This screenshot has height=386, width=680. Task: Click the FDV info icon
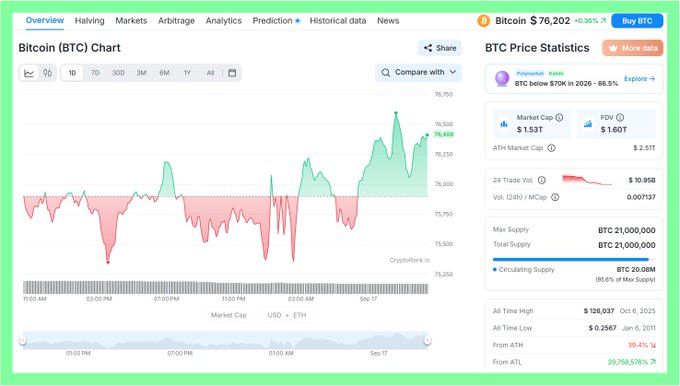click(x=620, y=117)
